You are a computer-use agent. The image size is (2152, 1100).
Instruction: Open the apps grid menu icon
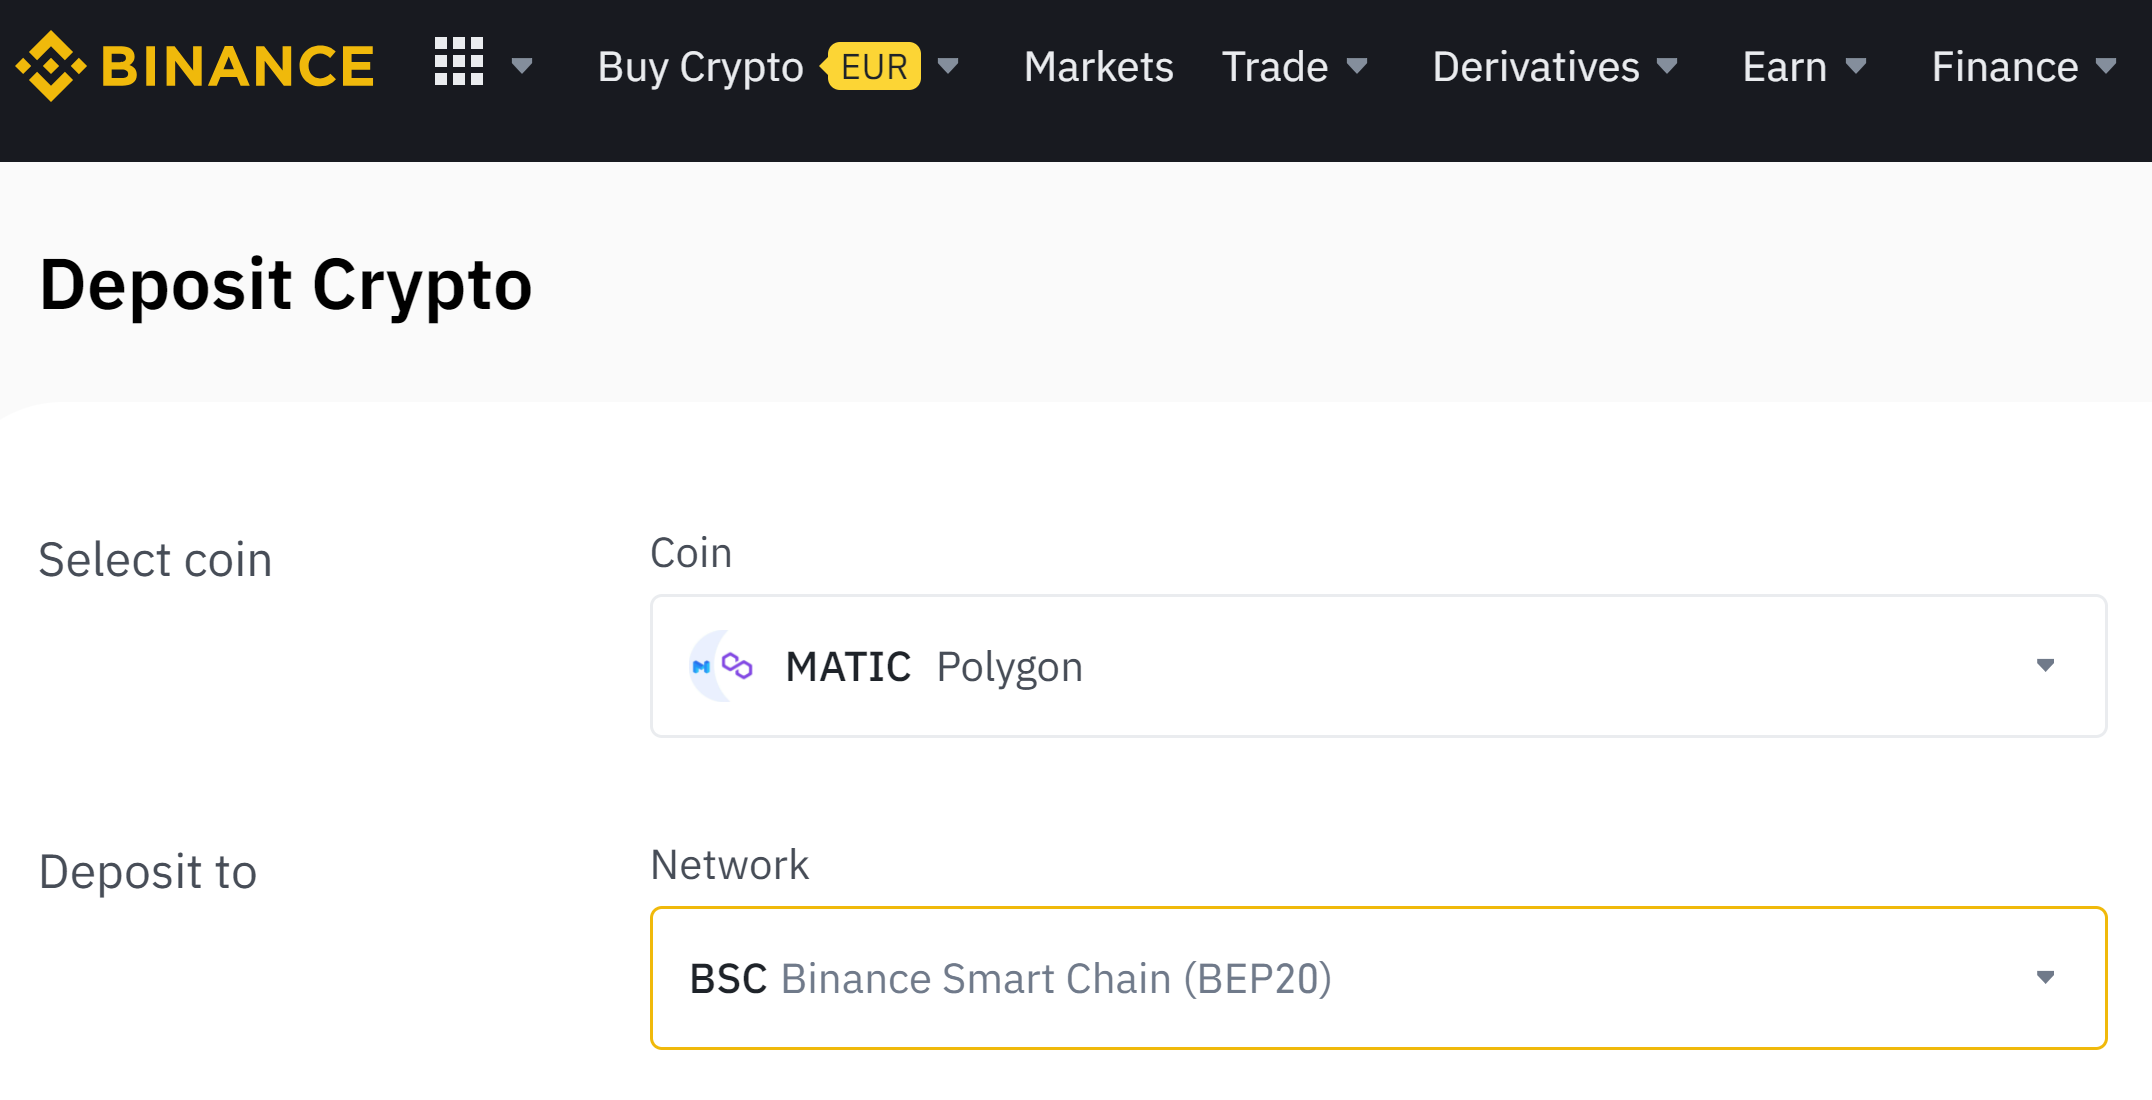click(459, 62)
